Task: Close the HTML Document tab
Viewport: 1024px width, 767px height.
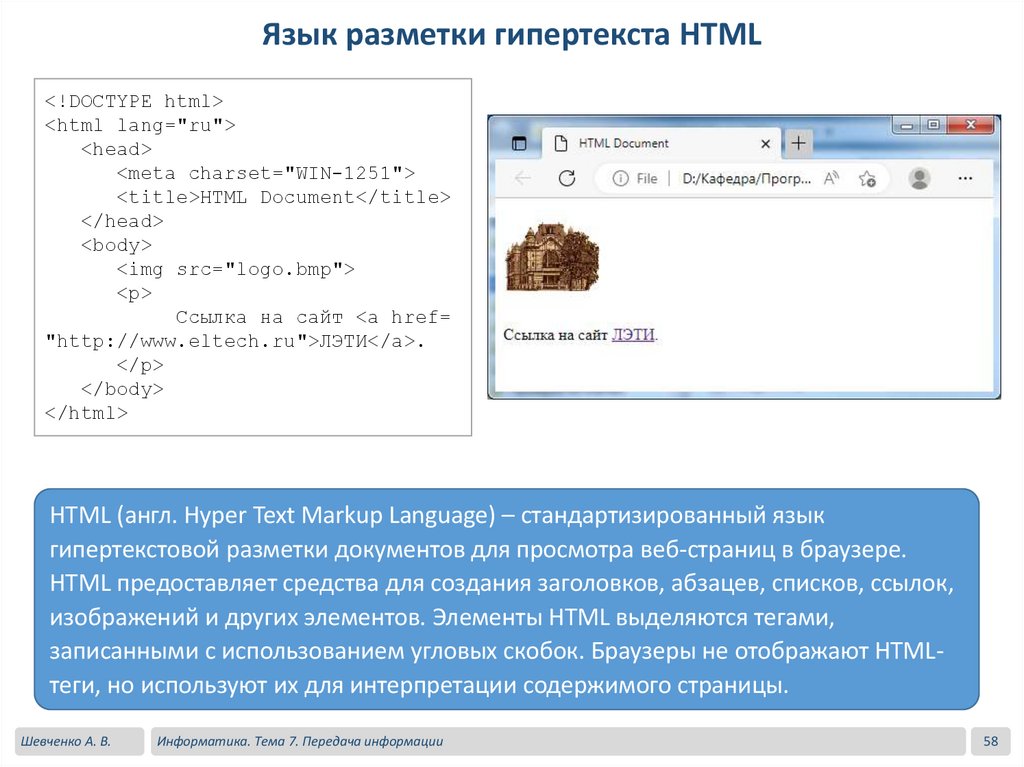Action: (766, 144)
